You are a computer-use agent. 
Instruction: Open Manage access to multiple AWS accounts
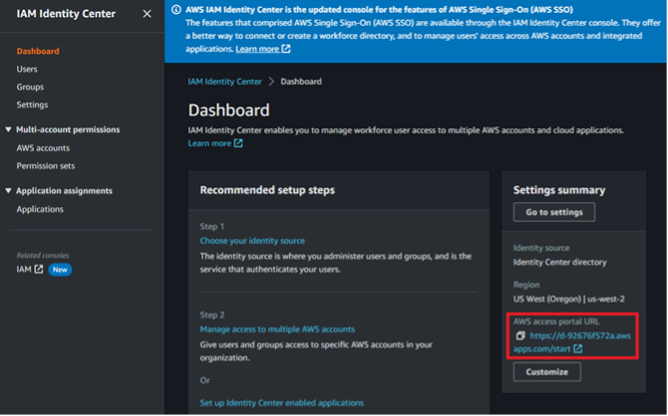pyautogui.click(x=277, y=329)
